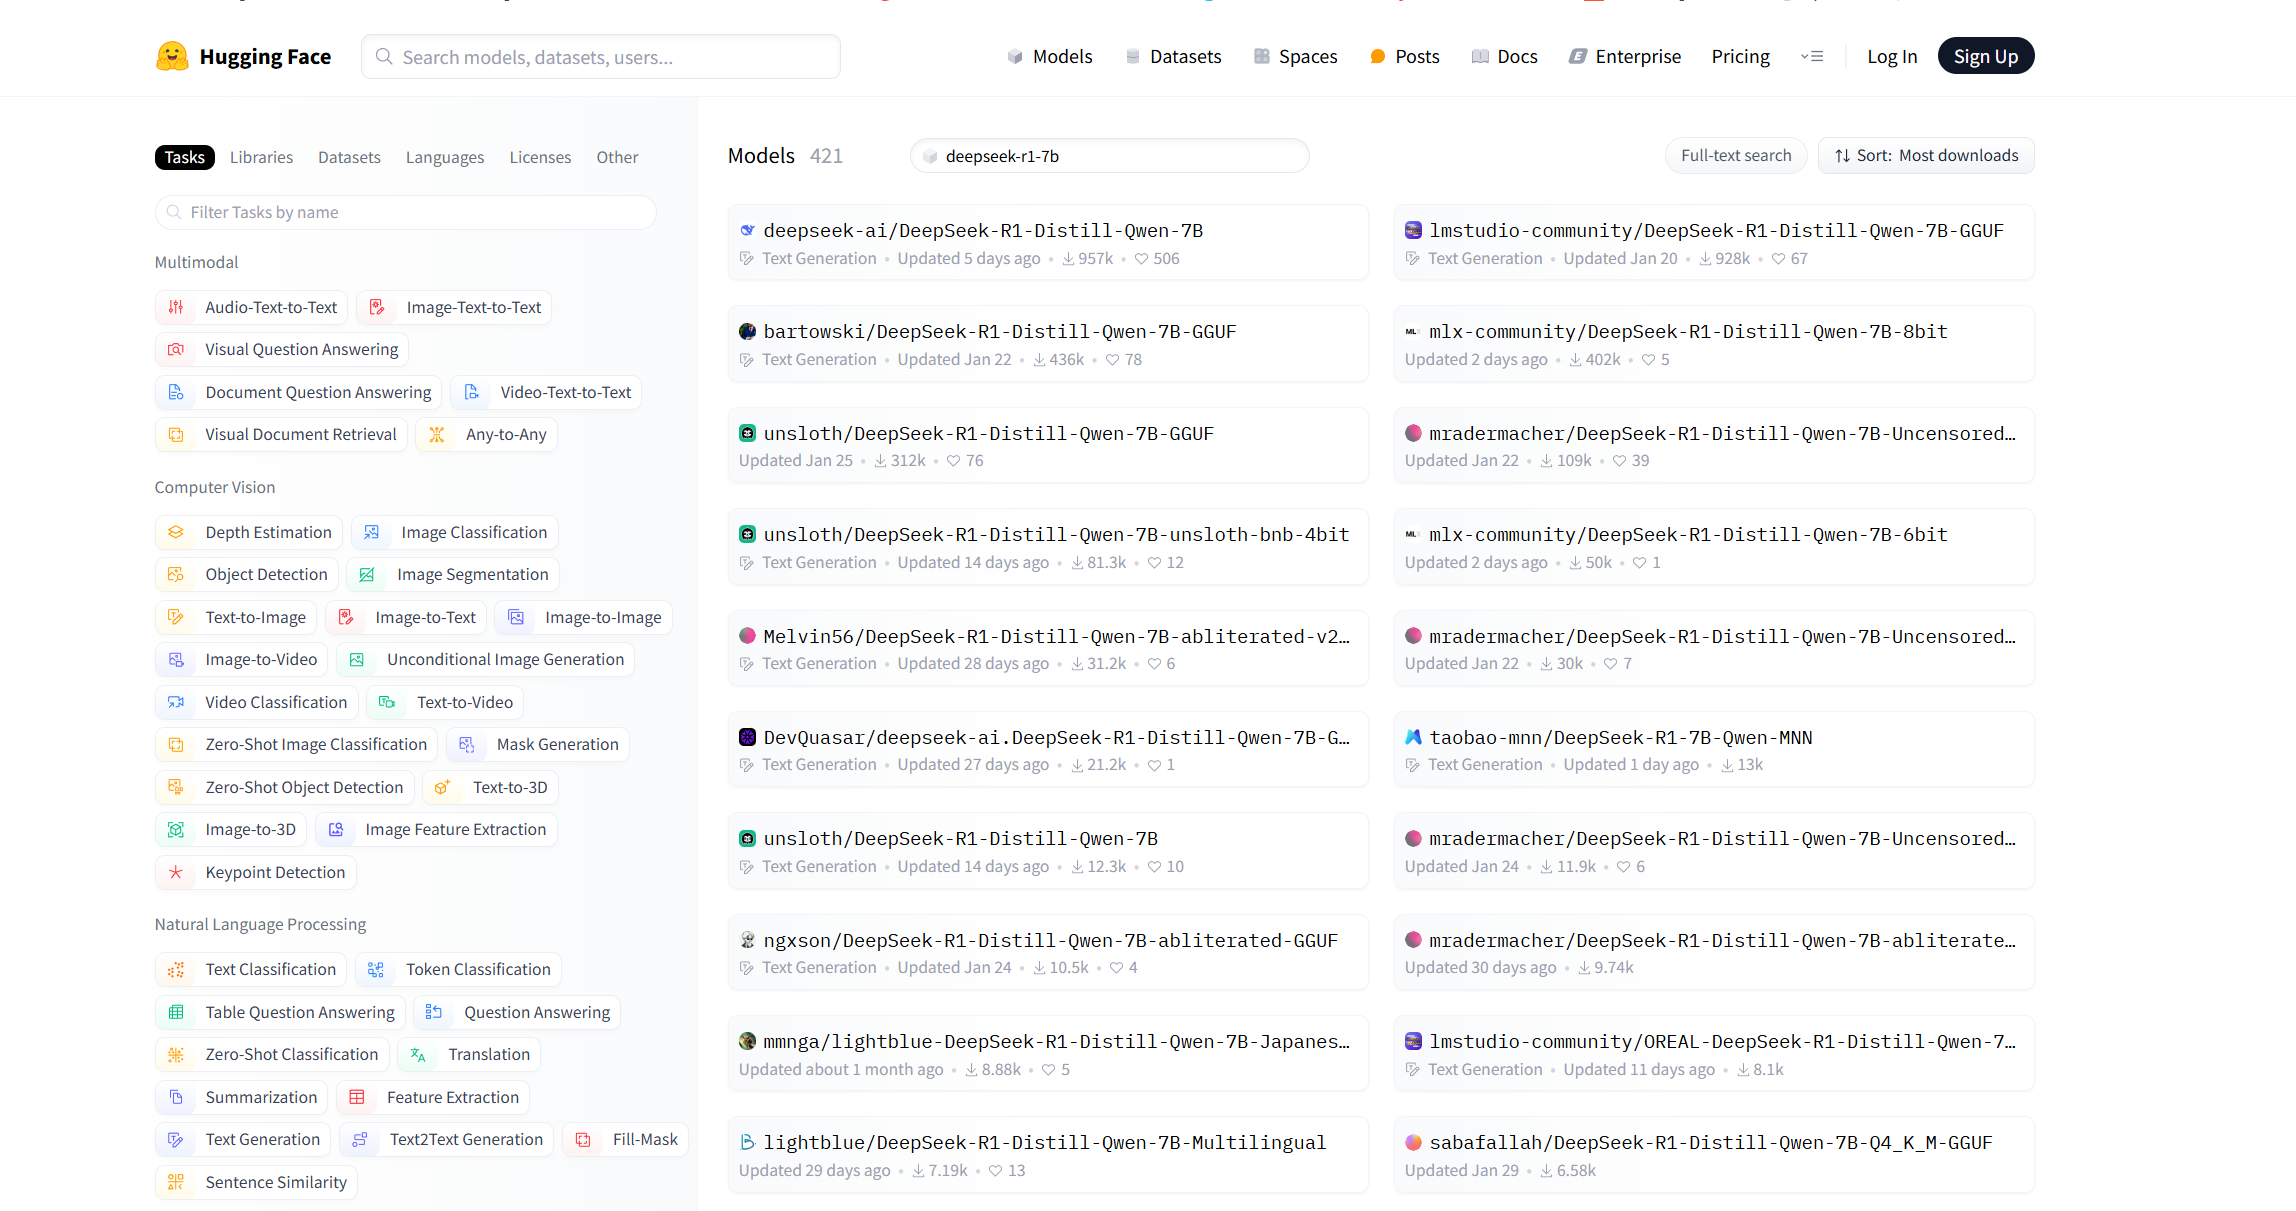Click the Fill-Mask icon

(583, 1139)
